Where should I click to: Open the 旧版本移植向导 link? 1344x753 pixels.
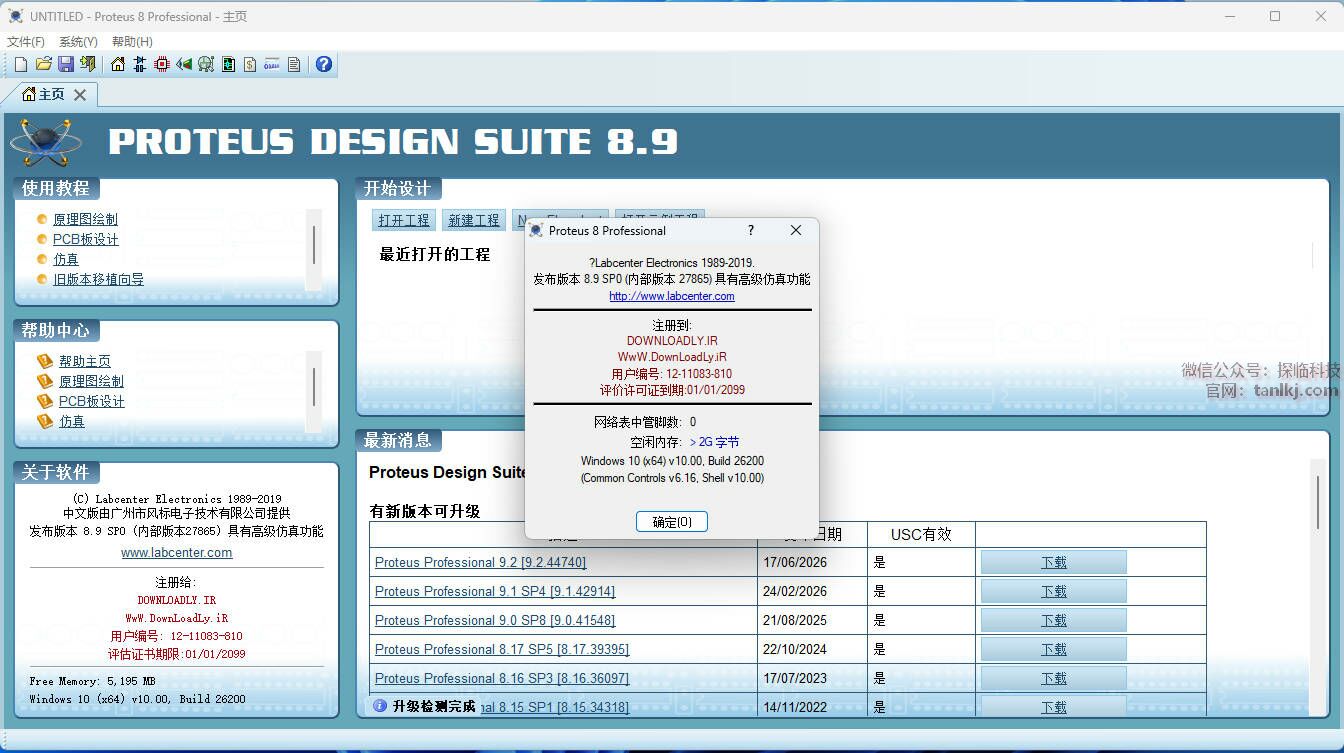click(x=98, y=279)
